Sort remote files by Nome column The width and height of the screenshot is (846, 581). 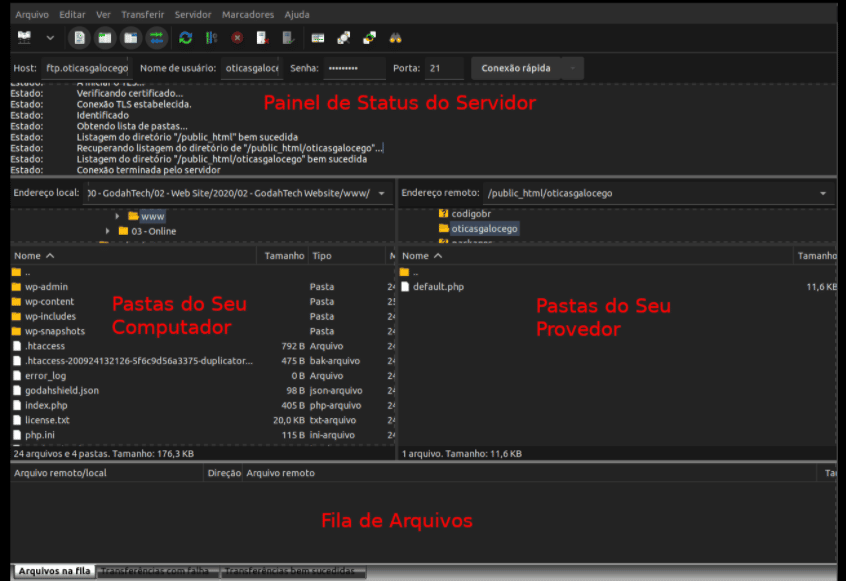coord(596,256)
